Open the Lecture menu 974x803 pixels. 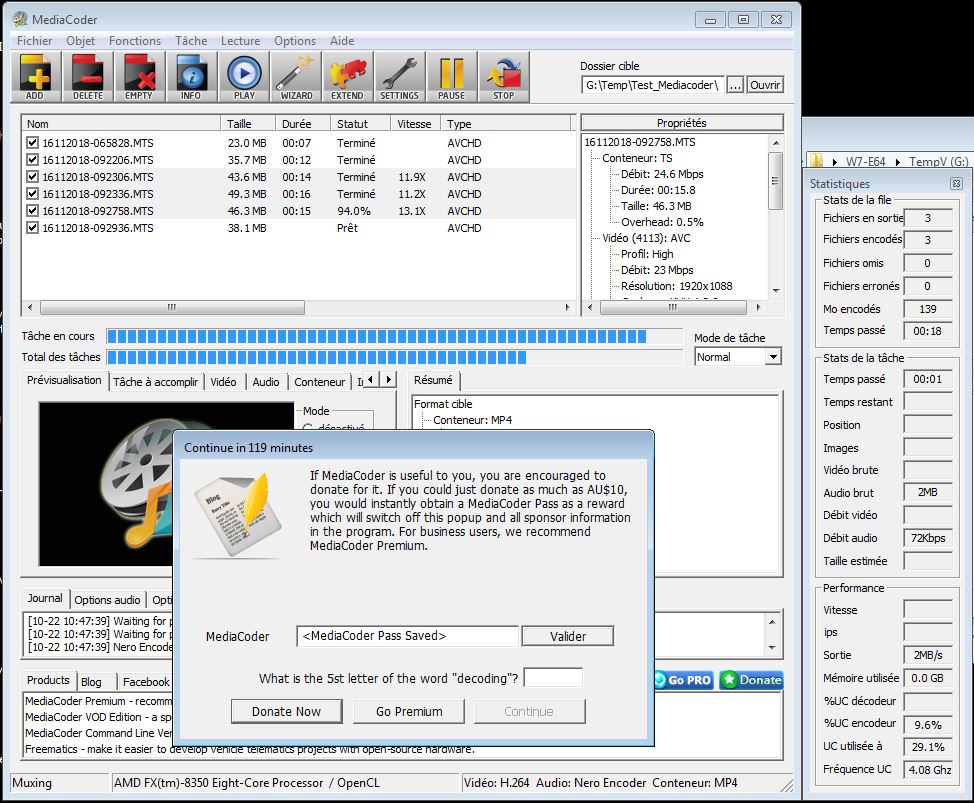(x=240, y=41)
